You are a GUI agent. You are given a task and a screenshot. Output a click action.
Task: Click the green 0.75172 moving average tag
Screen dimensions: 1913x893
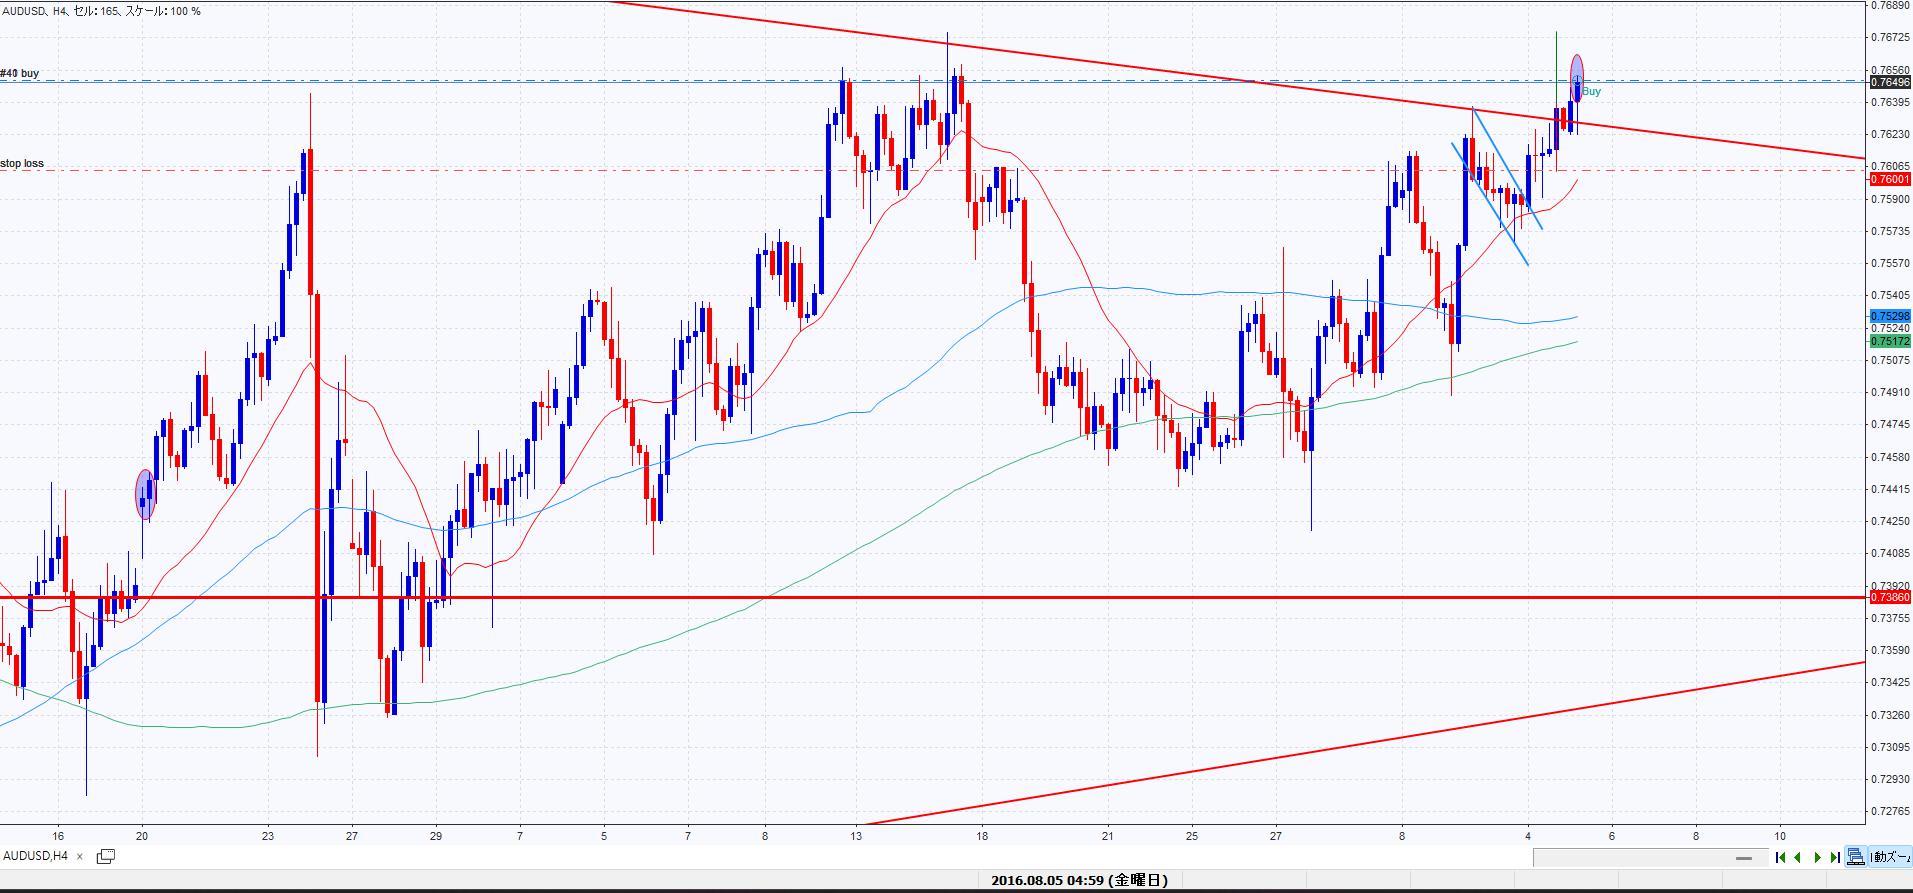point(1889,341)
